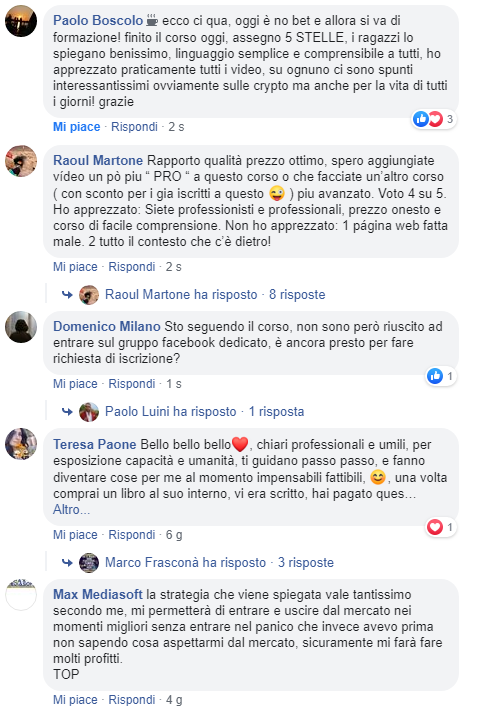The width and height of the screenshot is (488, 712).
Task: Expand Teresa Paone's comment with Altro...
Action: click(x=71, y=509)
